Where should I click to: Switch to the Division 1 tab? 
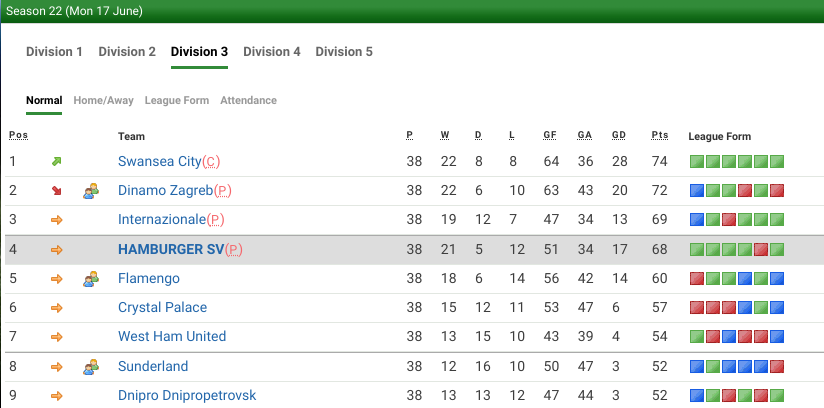[54, 52]
